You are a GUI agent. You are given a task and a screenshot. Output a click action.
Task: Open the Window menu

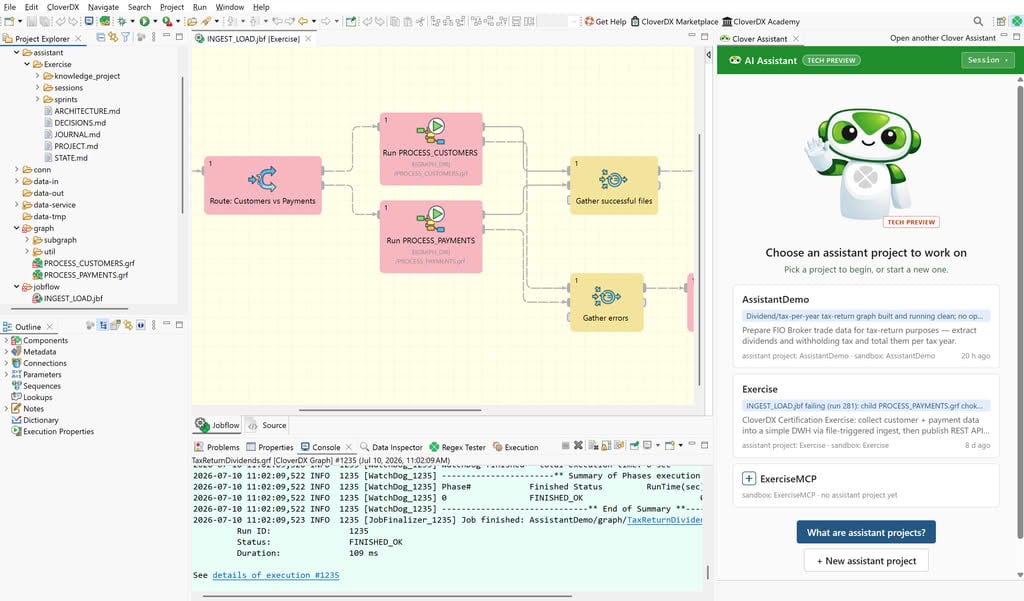230,7
